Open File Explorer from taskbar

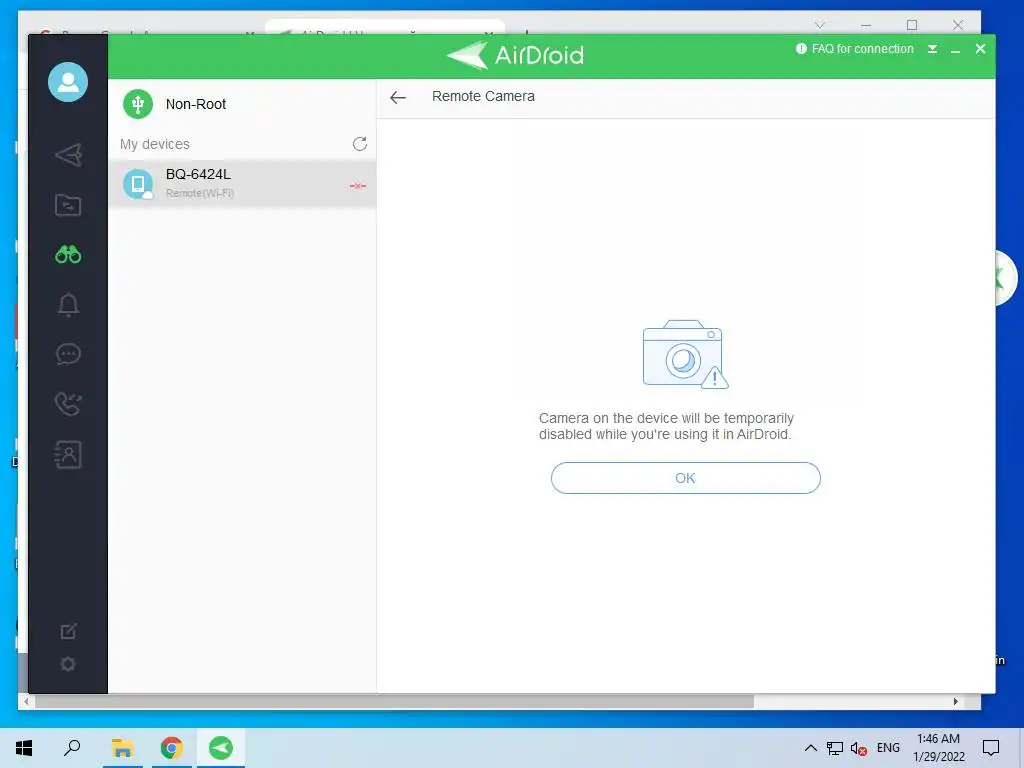pyautogui.click(x=122, y=748)
